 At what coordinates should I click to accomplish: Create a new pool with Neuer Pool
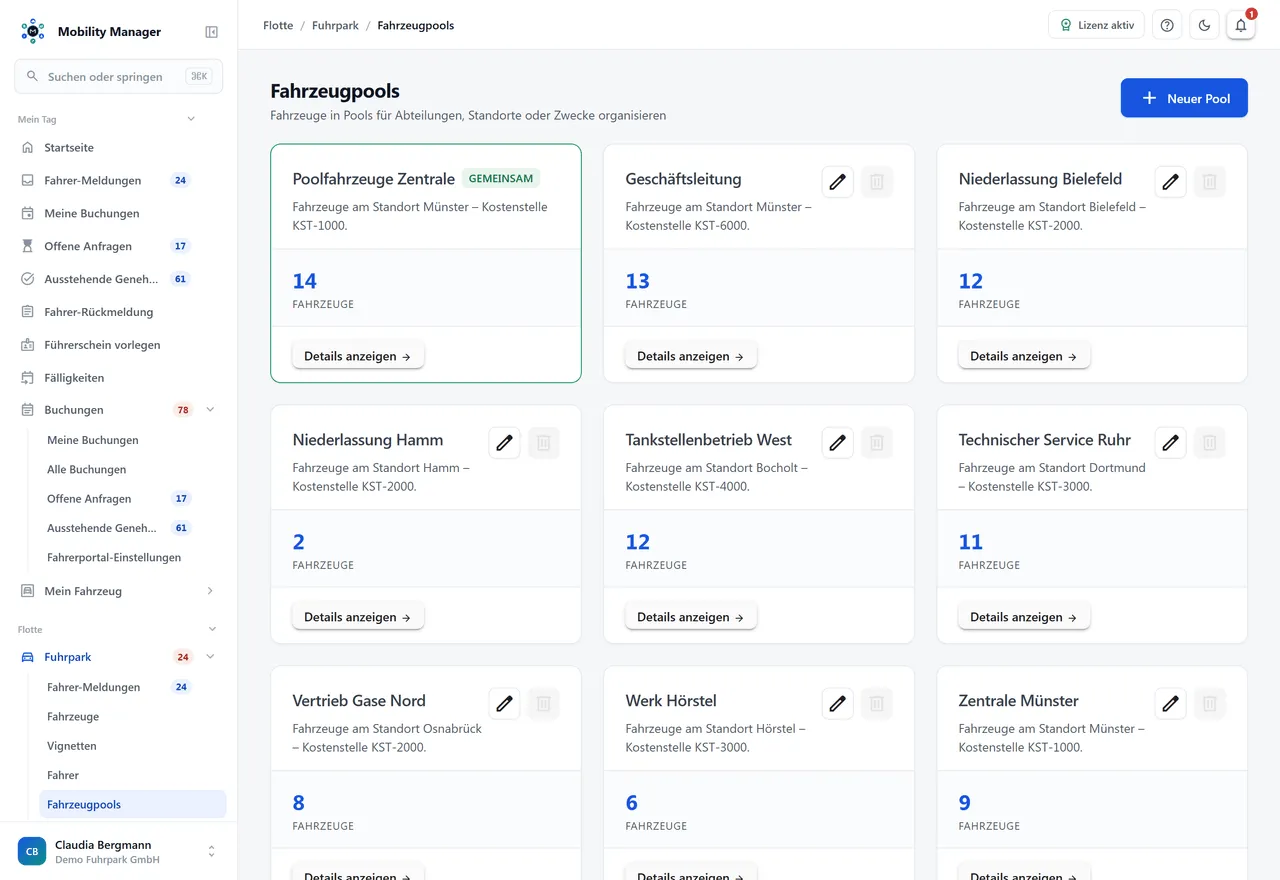tap(1184, 98)
